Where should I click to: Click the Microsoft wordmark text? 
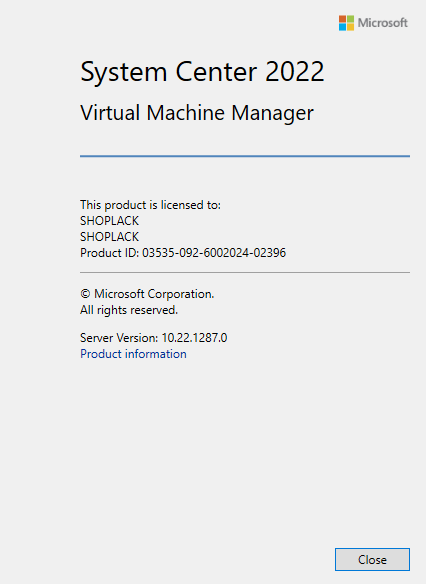click(382, 23)
